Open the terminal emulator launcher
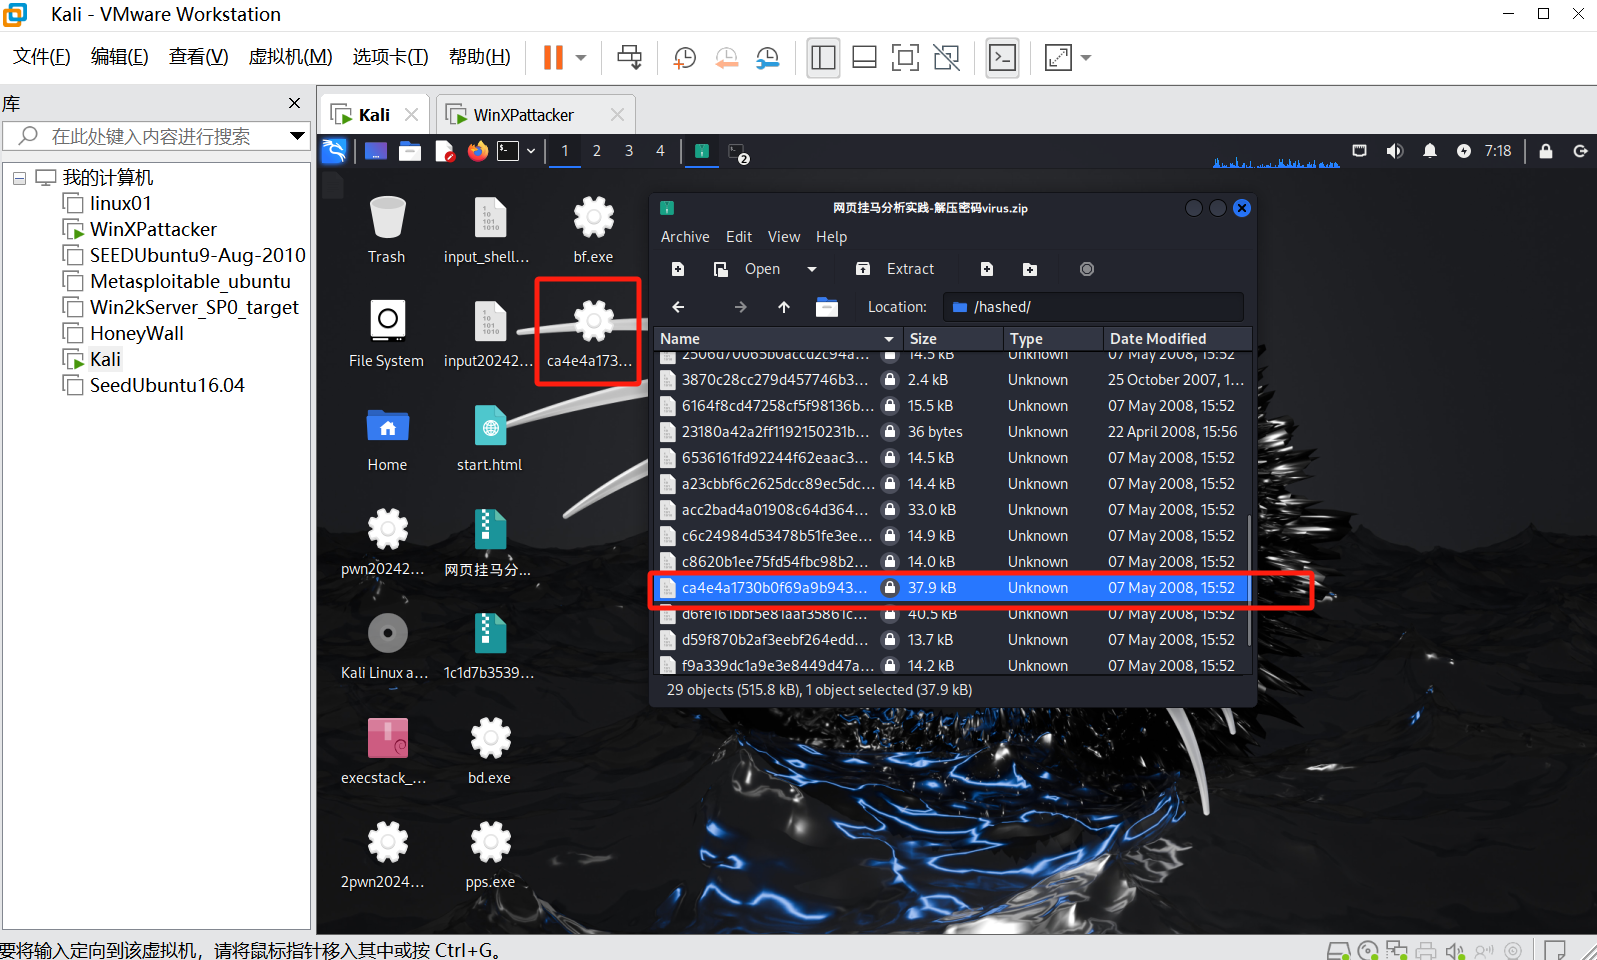 click(509, 151)
